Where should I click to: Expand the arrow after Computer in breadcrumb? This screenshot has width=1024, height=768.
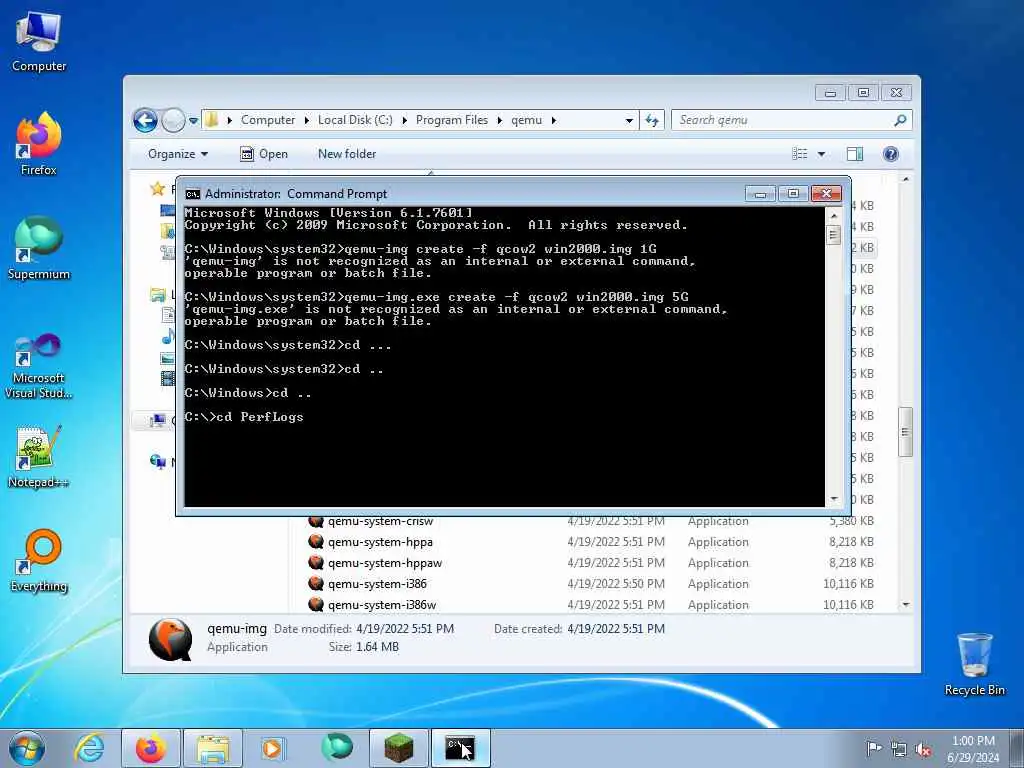tap(307, 120)
